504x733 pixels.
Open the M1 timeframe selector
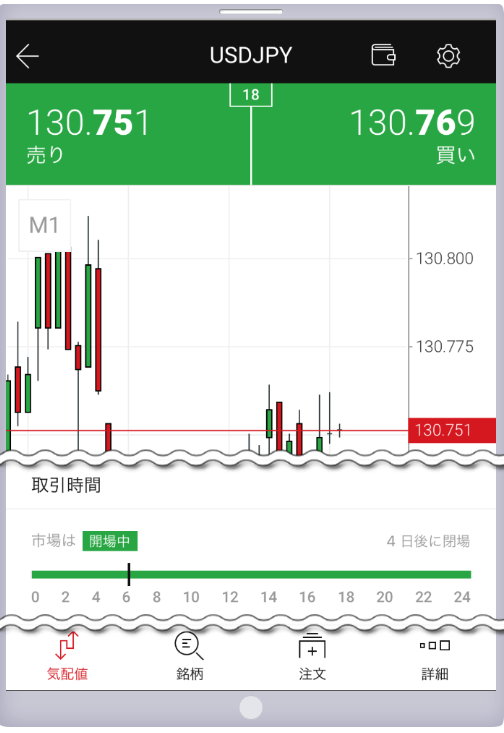click(x=44, y=225)
